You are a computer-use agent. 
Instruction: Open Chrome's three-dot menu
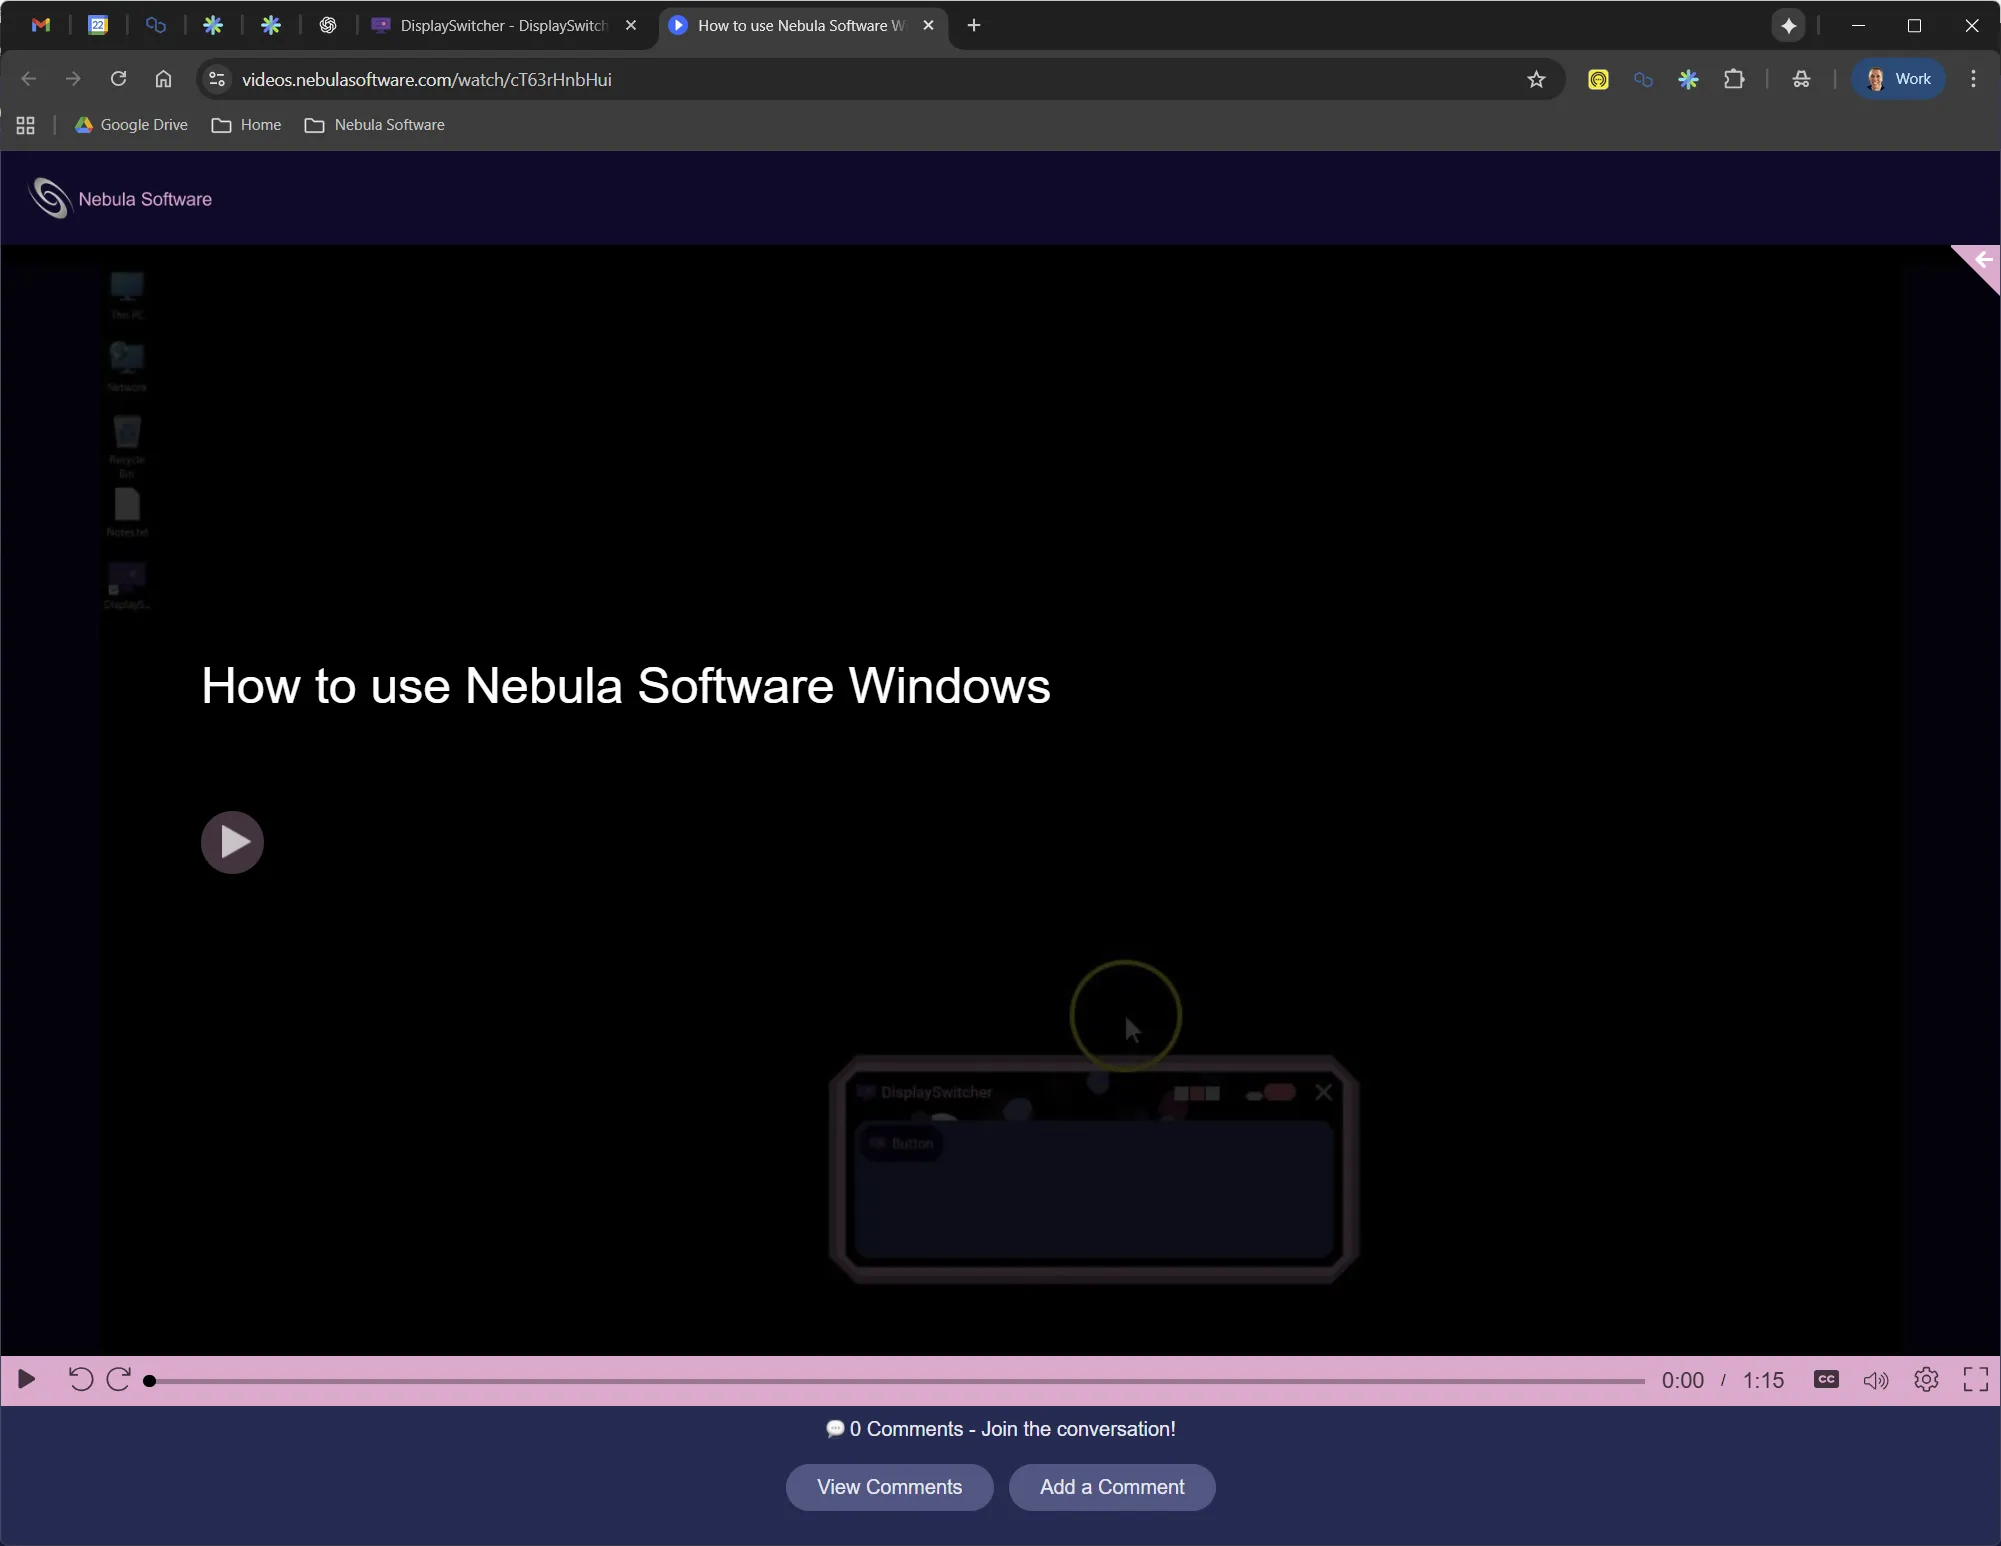(1973, 79)
